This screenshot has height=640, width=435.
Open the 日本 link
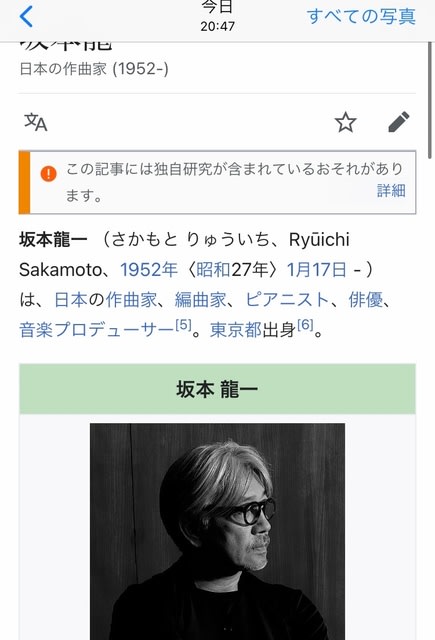point(71,300)
